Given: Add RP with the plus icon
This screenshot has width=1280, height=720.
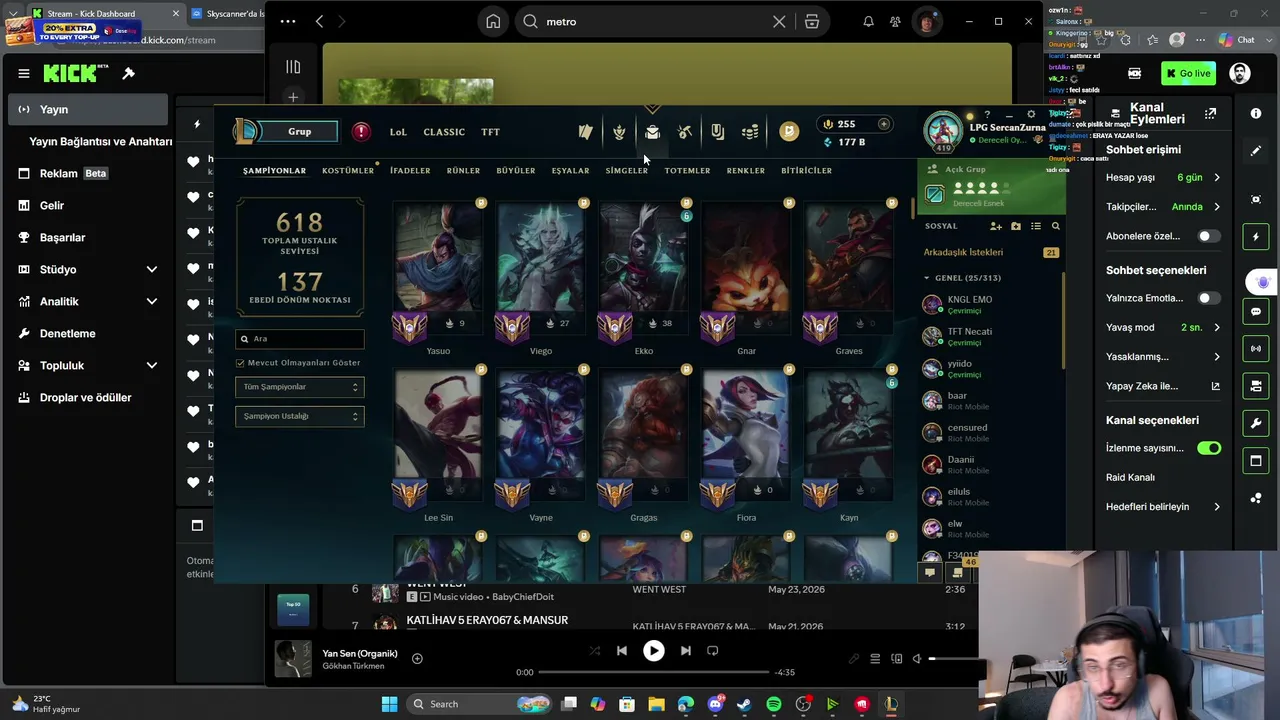Looking at the screenshot, I should click(884, 124).
